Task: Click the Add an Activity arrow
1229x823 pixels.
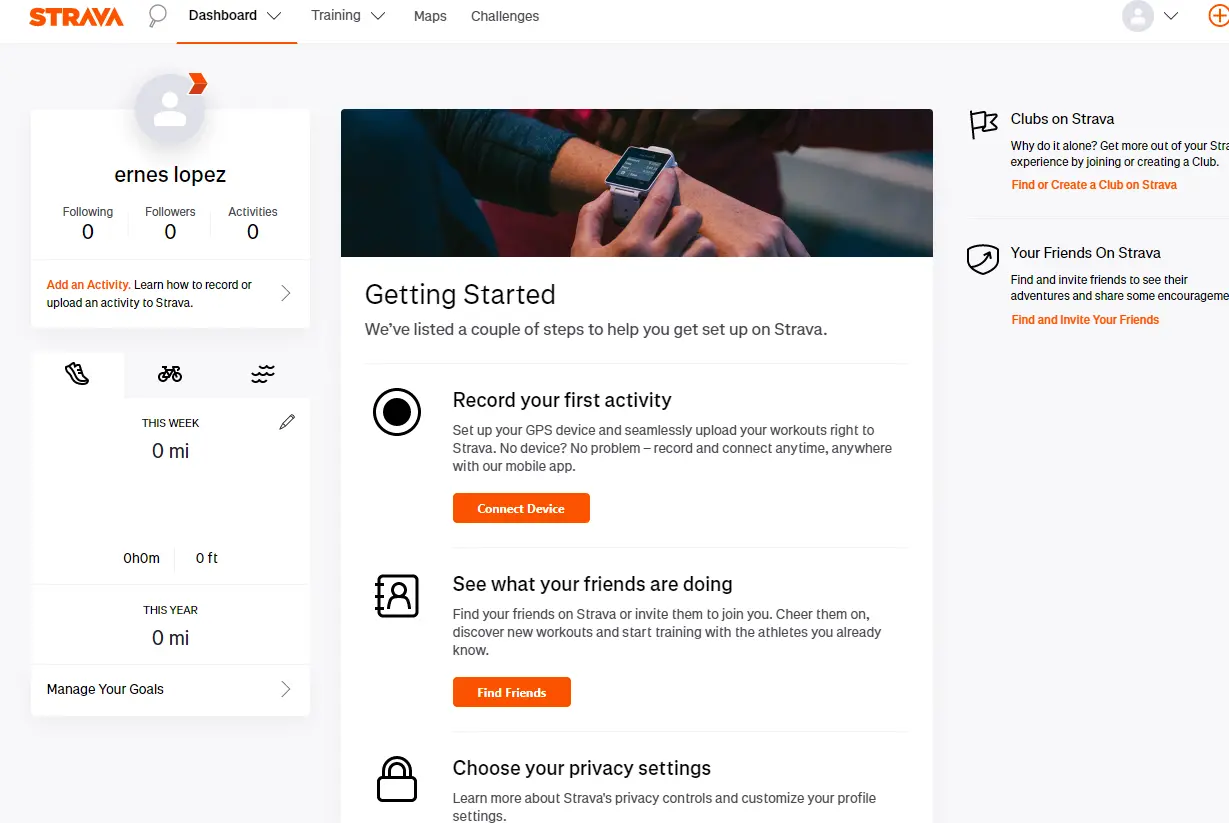Action: click(286, 293)
